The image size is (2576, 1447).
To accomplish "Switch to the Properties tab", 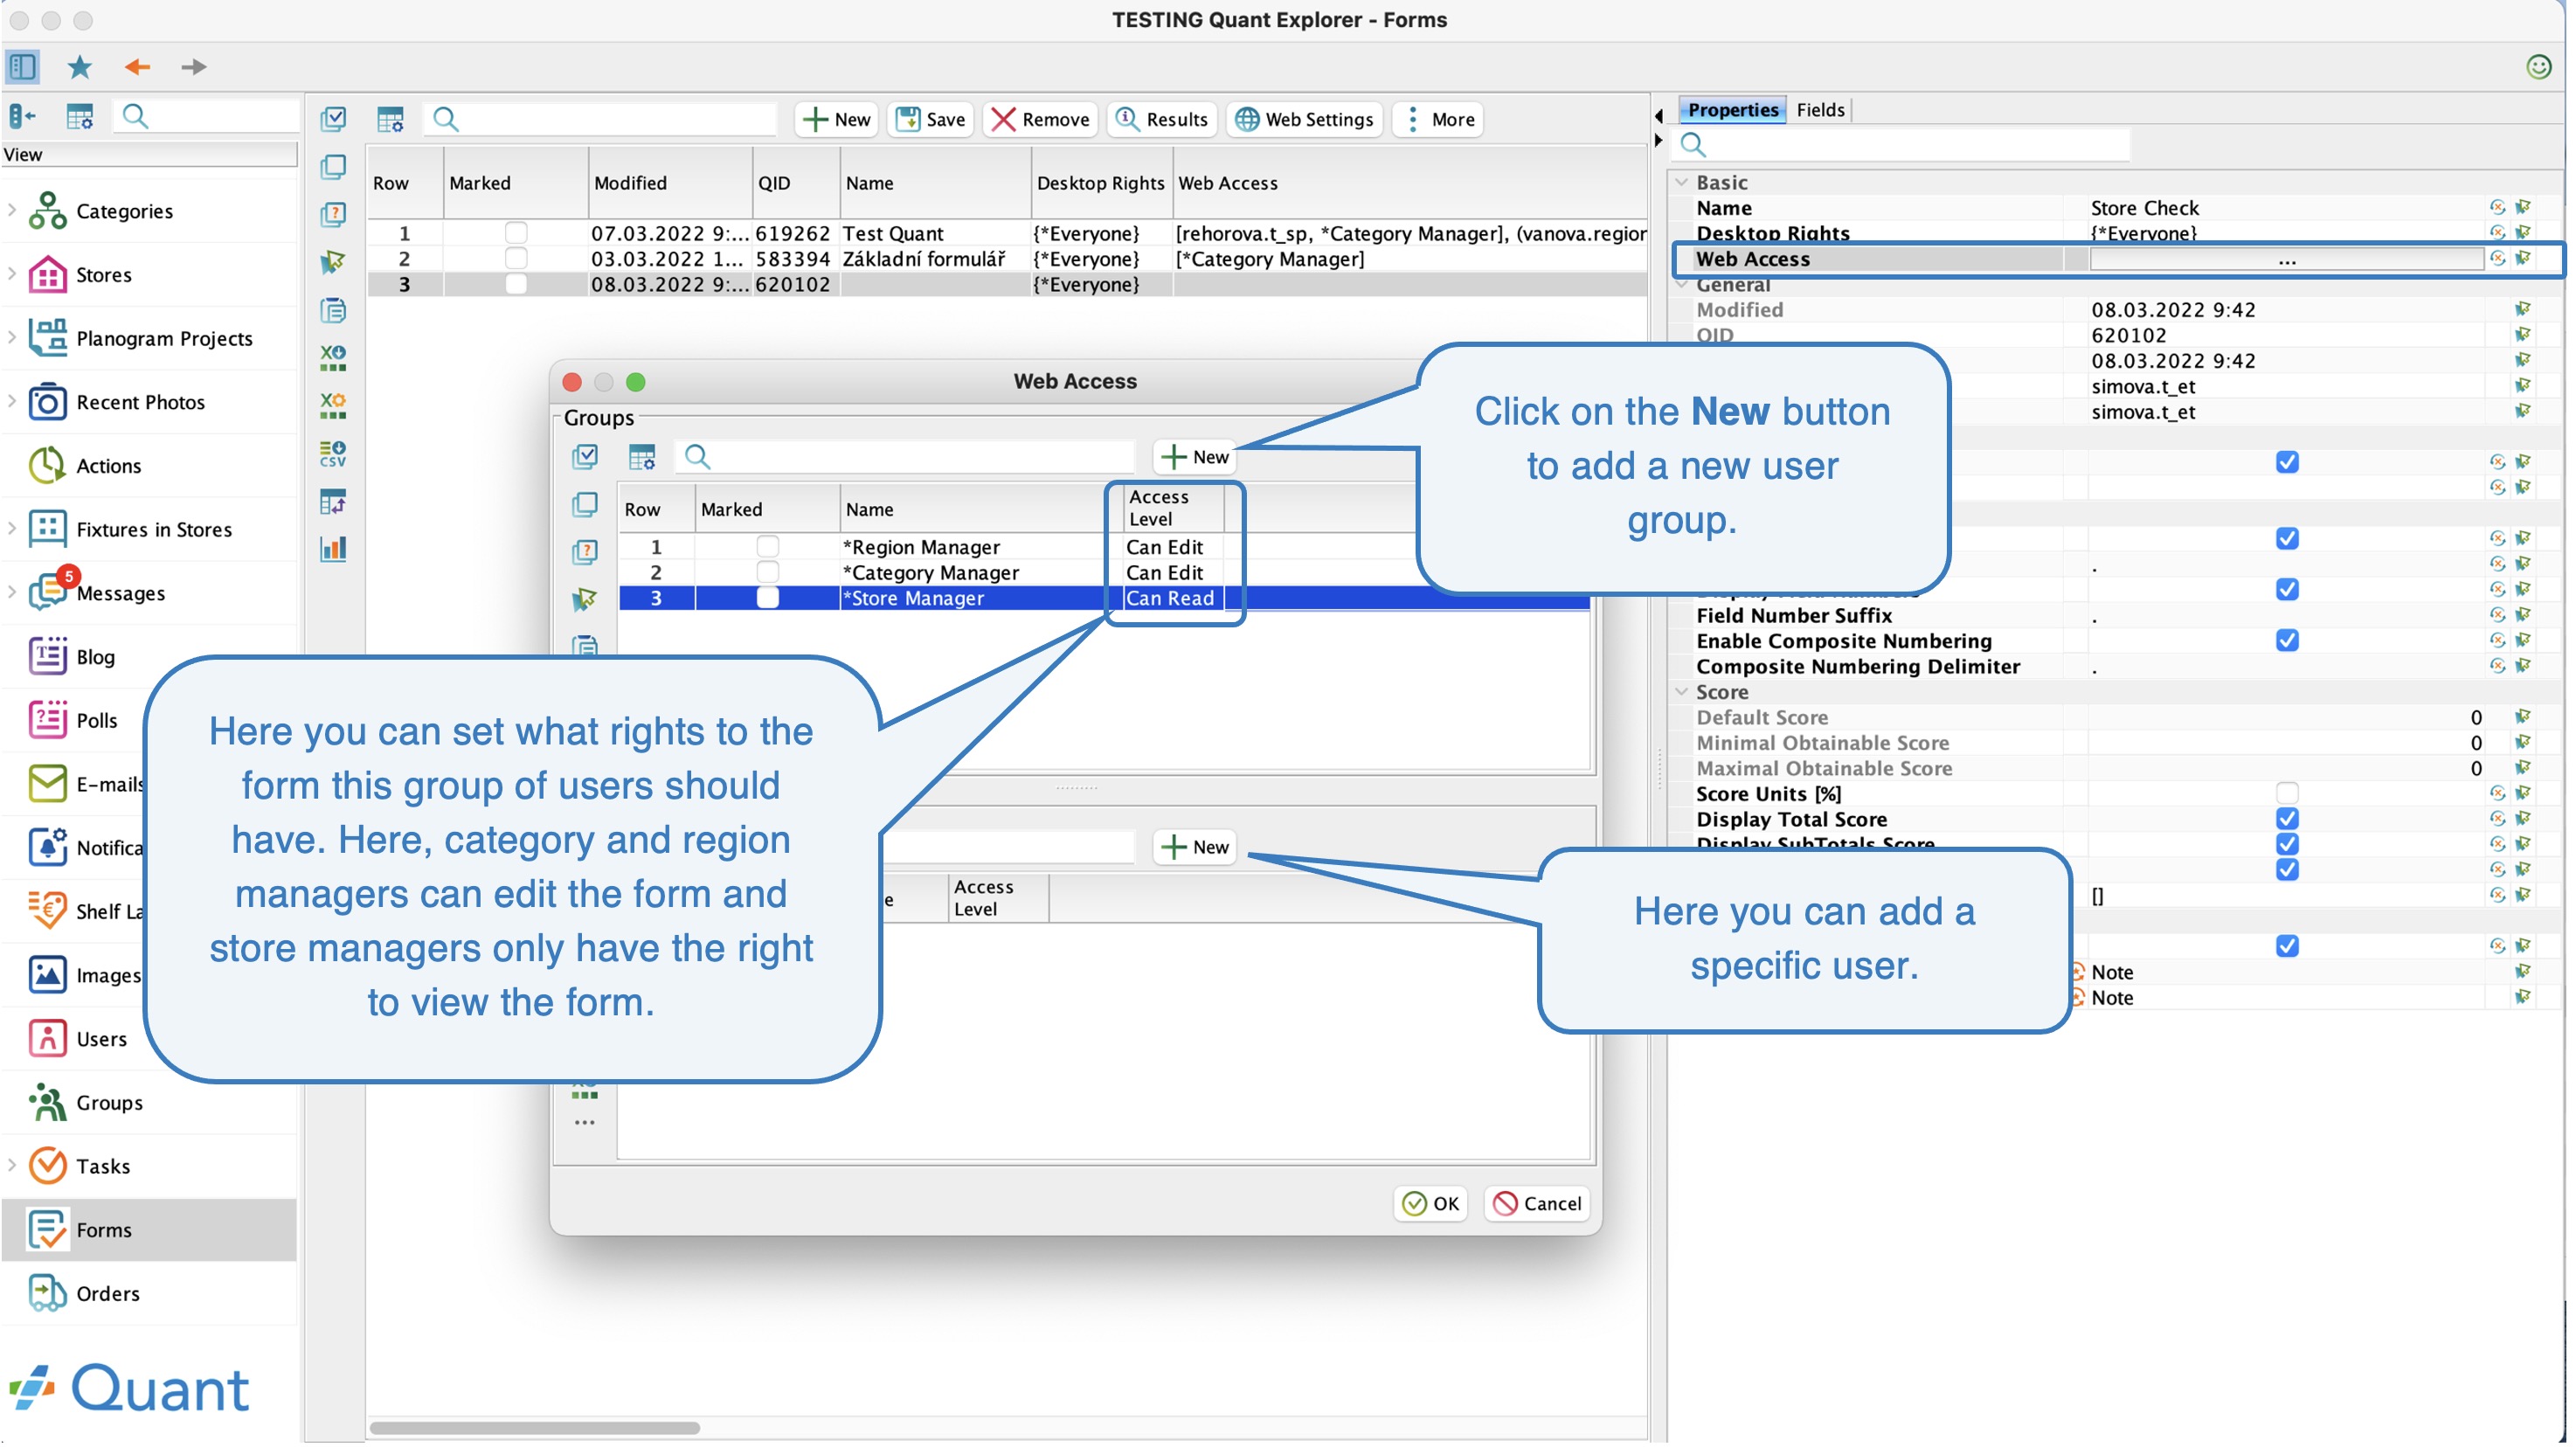I will pyautogui.click(x=1733, y=110).
